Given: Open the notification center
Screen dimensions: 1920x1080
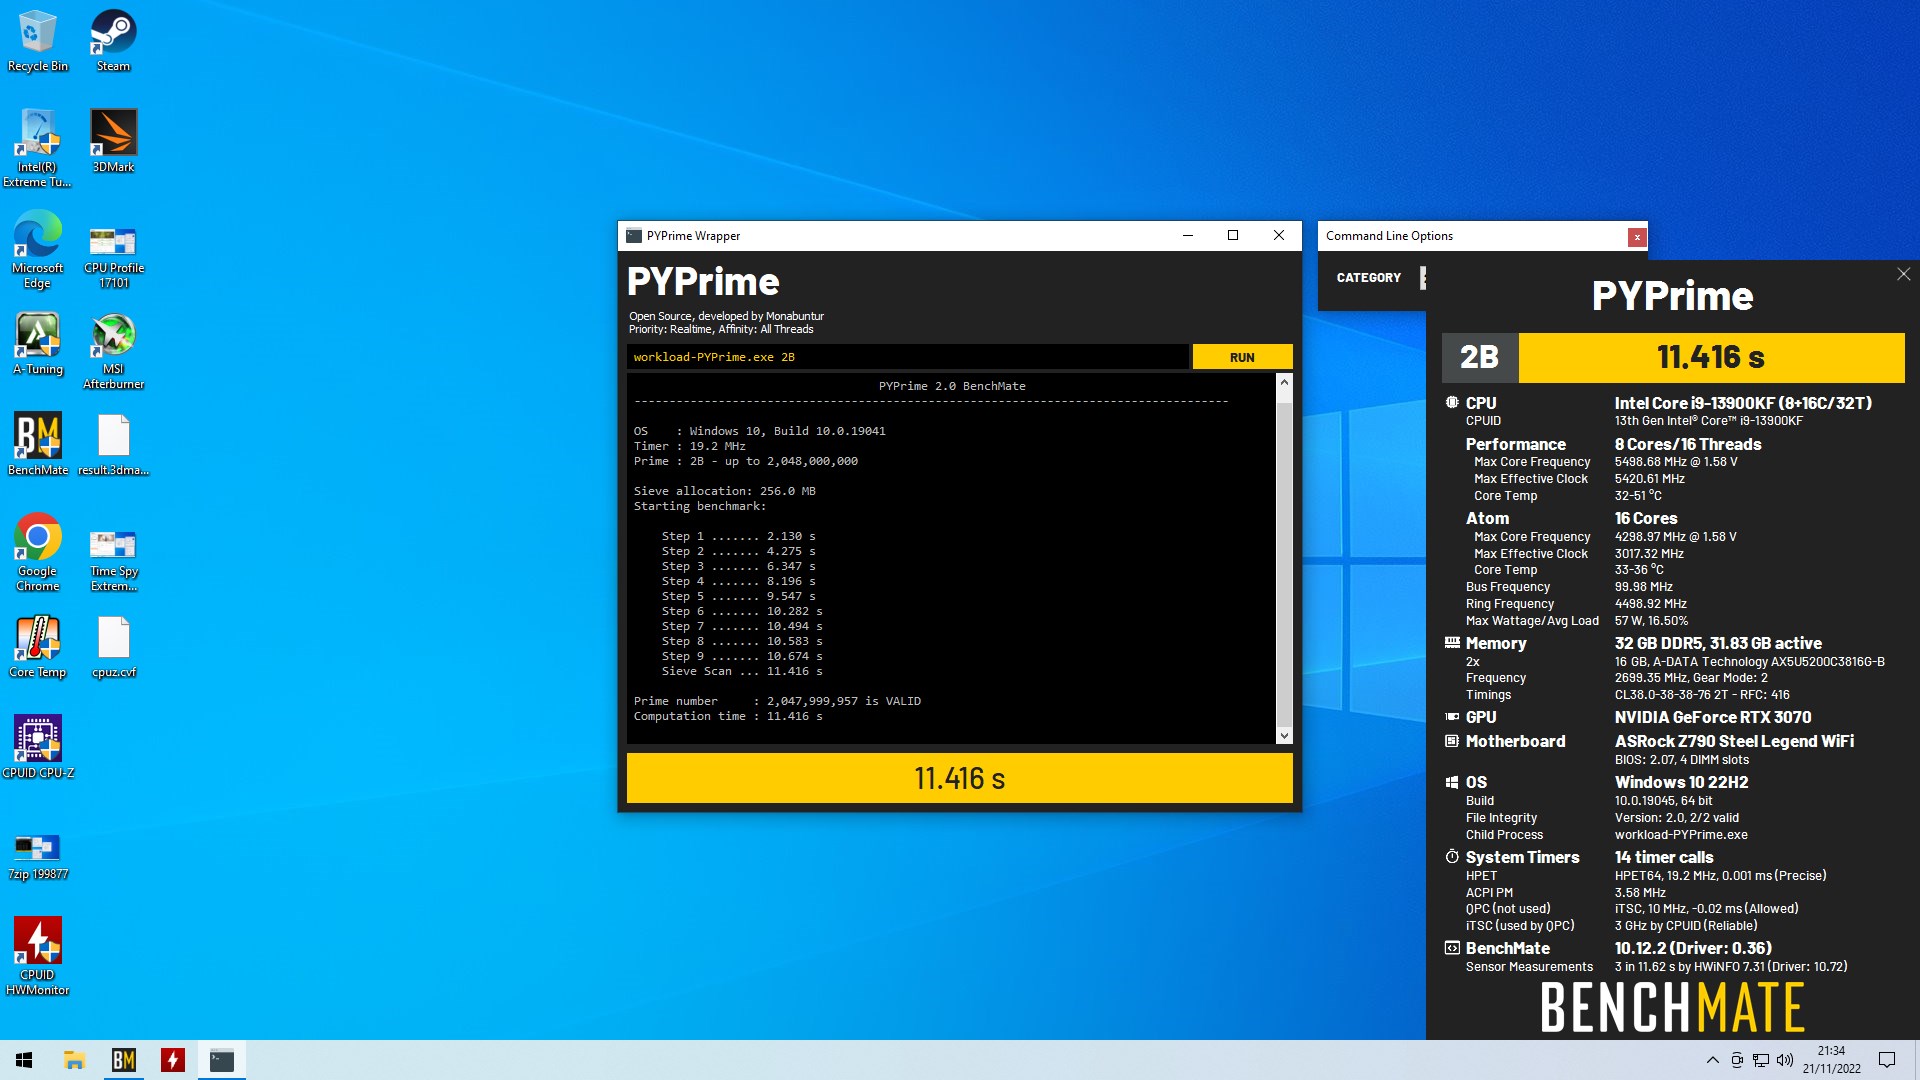Looking at the screenshot, I should coord(1887,1060).
